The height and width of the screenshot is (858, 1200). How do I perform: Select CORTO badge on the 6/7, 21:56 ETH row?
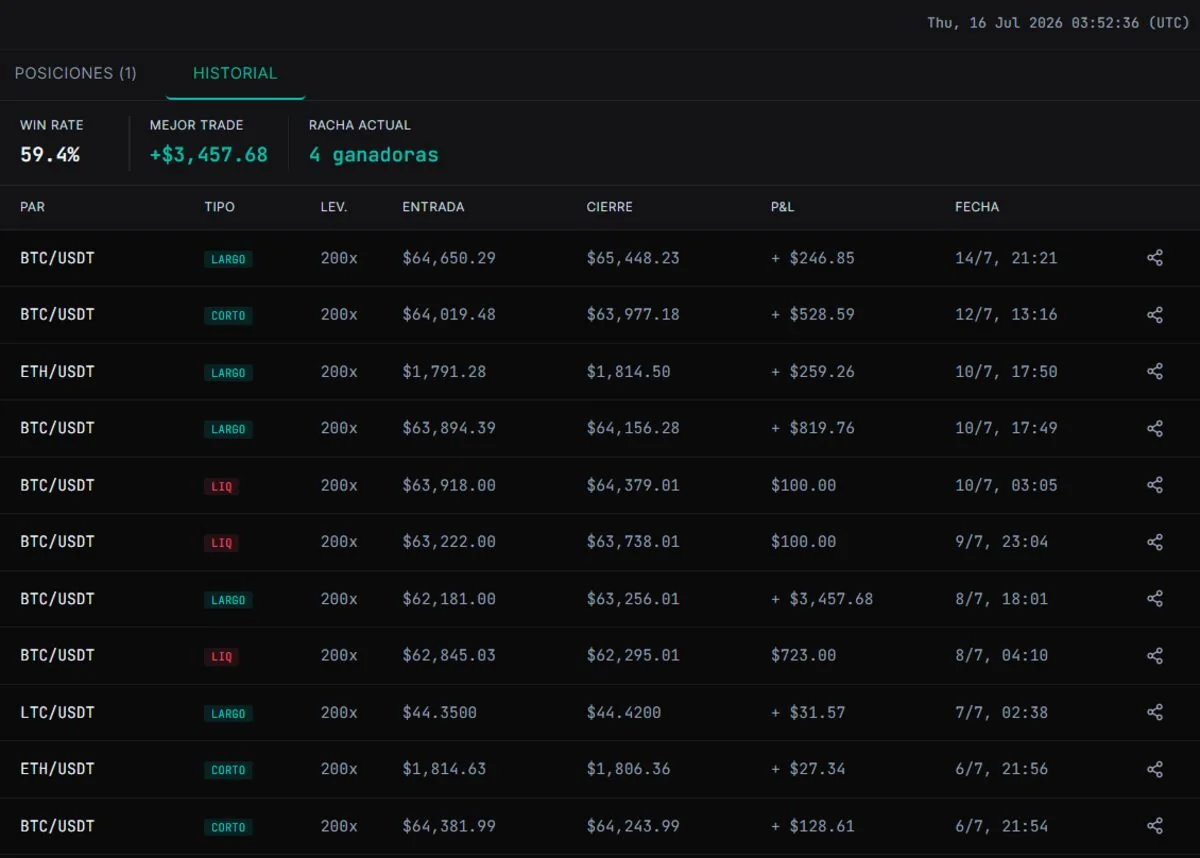point(228,770)
